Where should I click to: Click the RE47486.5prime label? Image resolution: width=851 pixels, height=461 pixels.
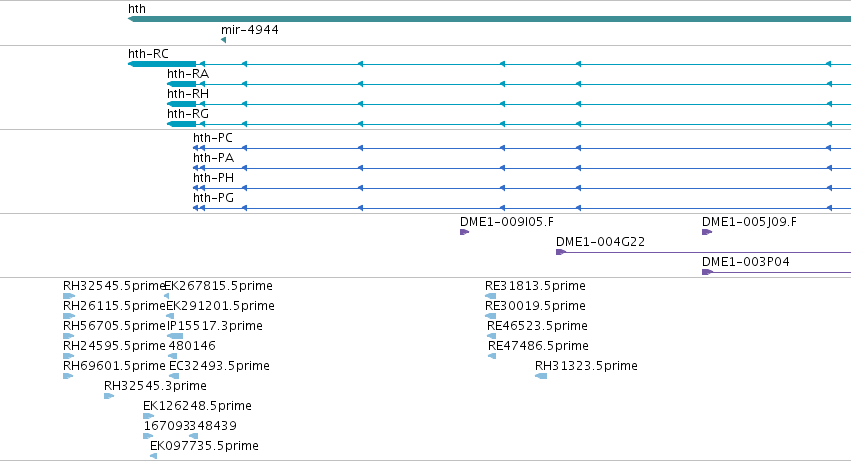point(538,346)
